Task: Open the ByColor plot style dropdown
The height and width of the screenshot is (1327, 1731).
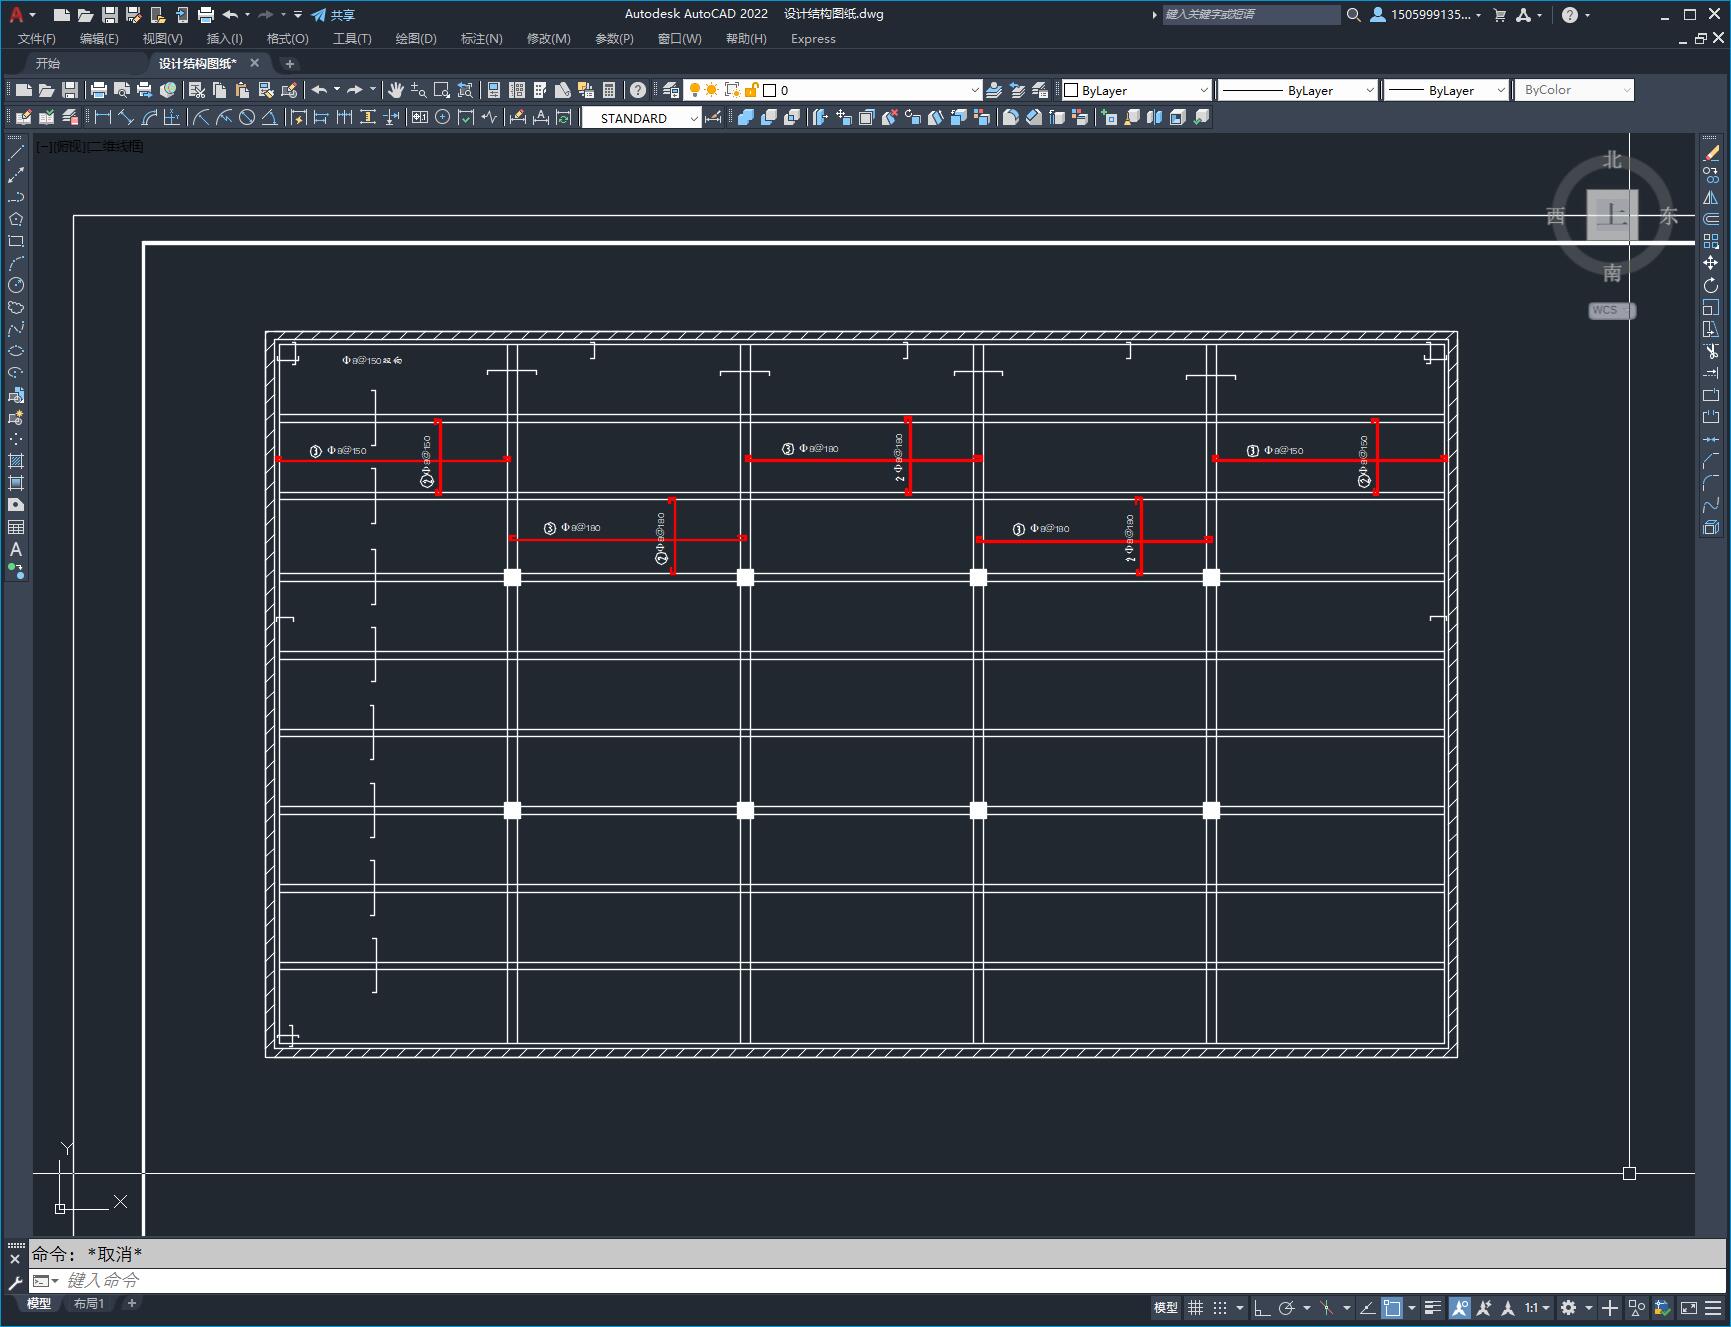Action: tap(1574, 90)
